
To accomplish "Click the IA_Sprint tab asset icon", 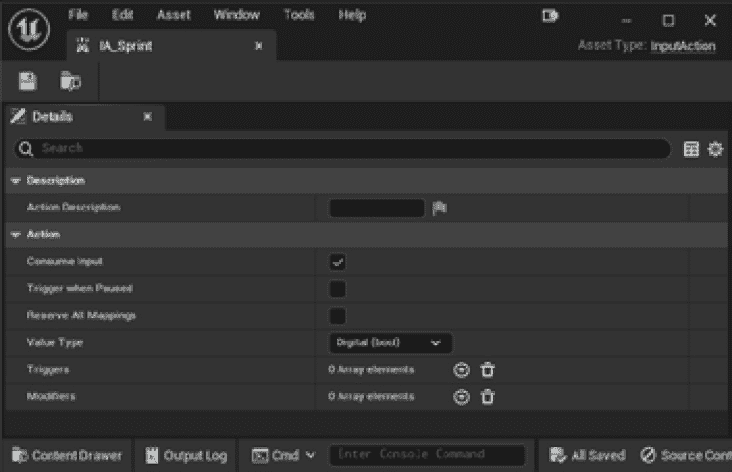I will tap(83, 46).
